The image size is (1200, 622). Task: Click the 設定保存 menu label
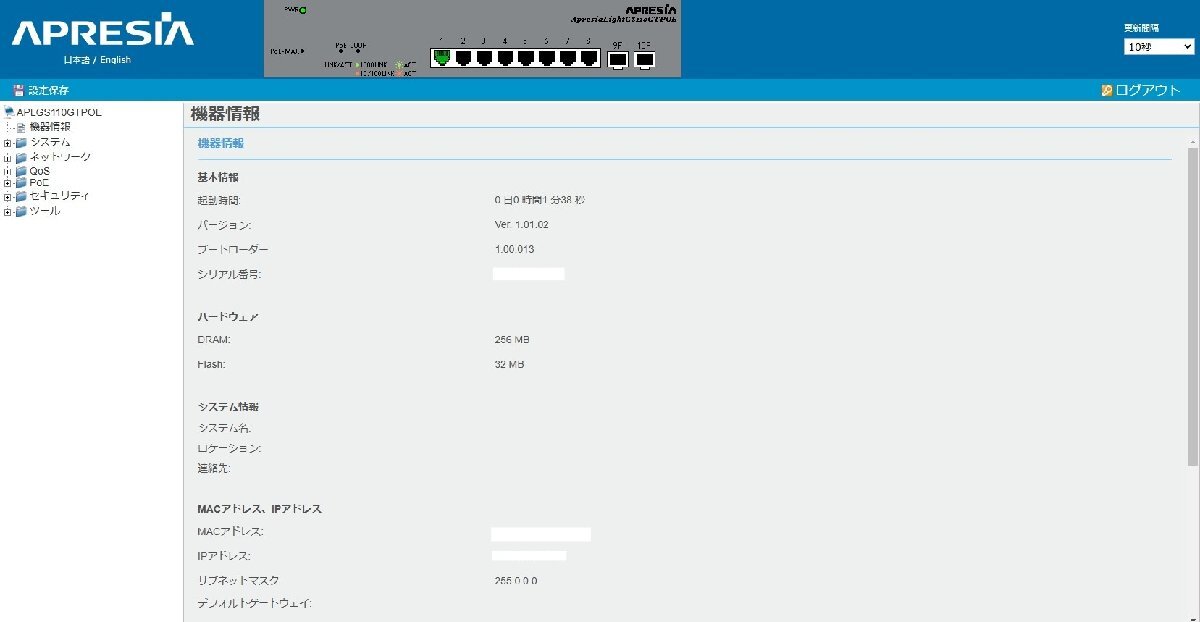pyautogui.click(x=49, y=90)
